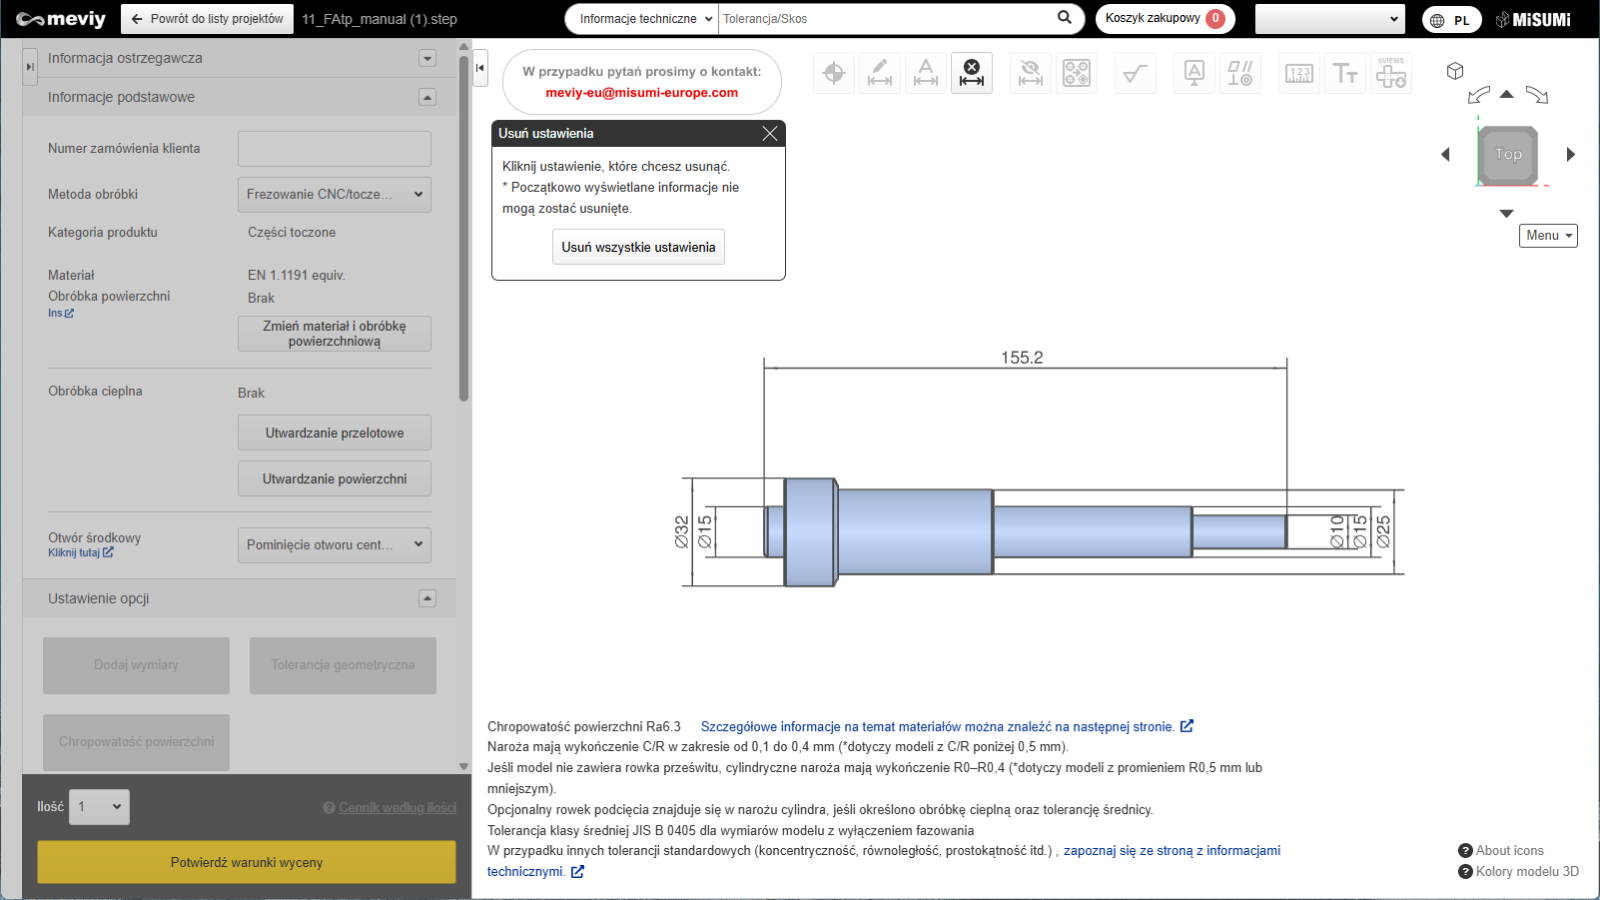This screenshot has width=1600, height=900.
Task: Toggle the collapse arrow next to contact box
Action: coord(480,68)
